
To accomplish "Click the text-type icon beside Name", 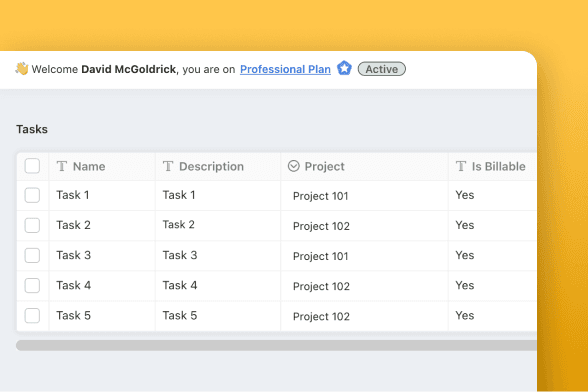I will (x=62, y=166).
